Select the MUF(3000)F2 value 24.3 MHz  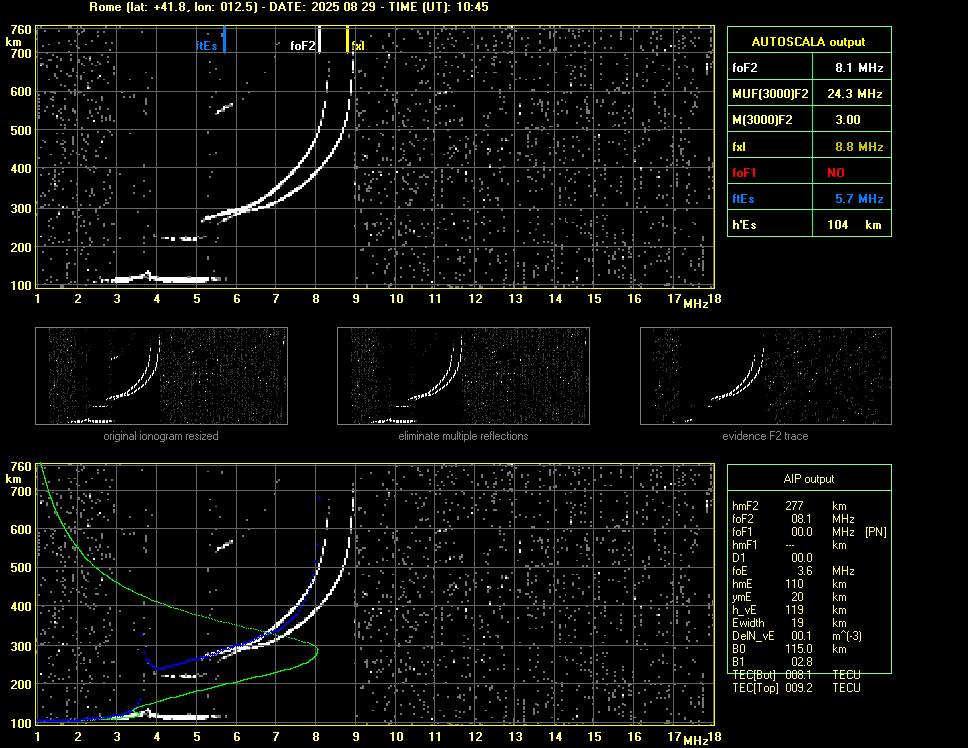(x=855, y=94)
